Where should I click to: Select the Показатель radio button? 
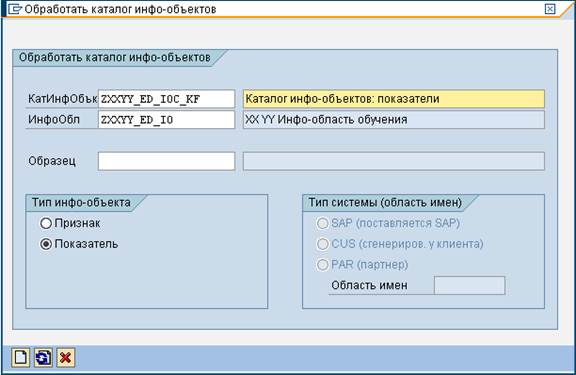[46, 244]
